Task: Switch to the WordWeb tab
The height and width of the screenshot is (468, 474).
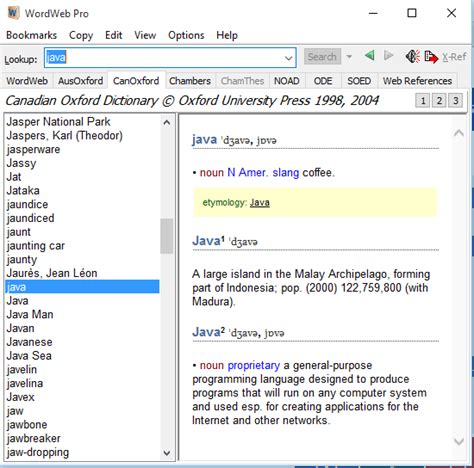Action: (27, 81)
